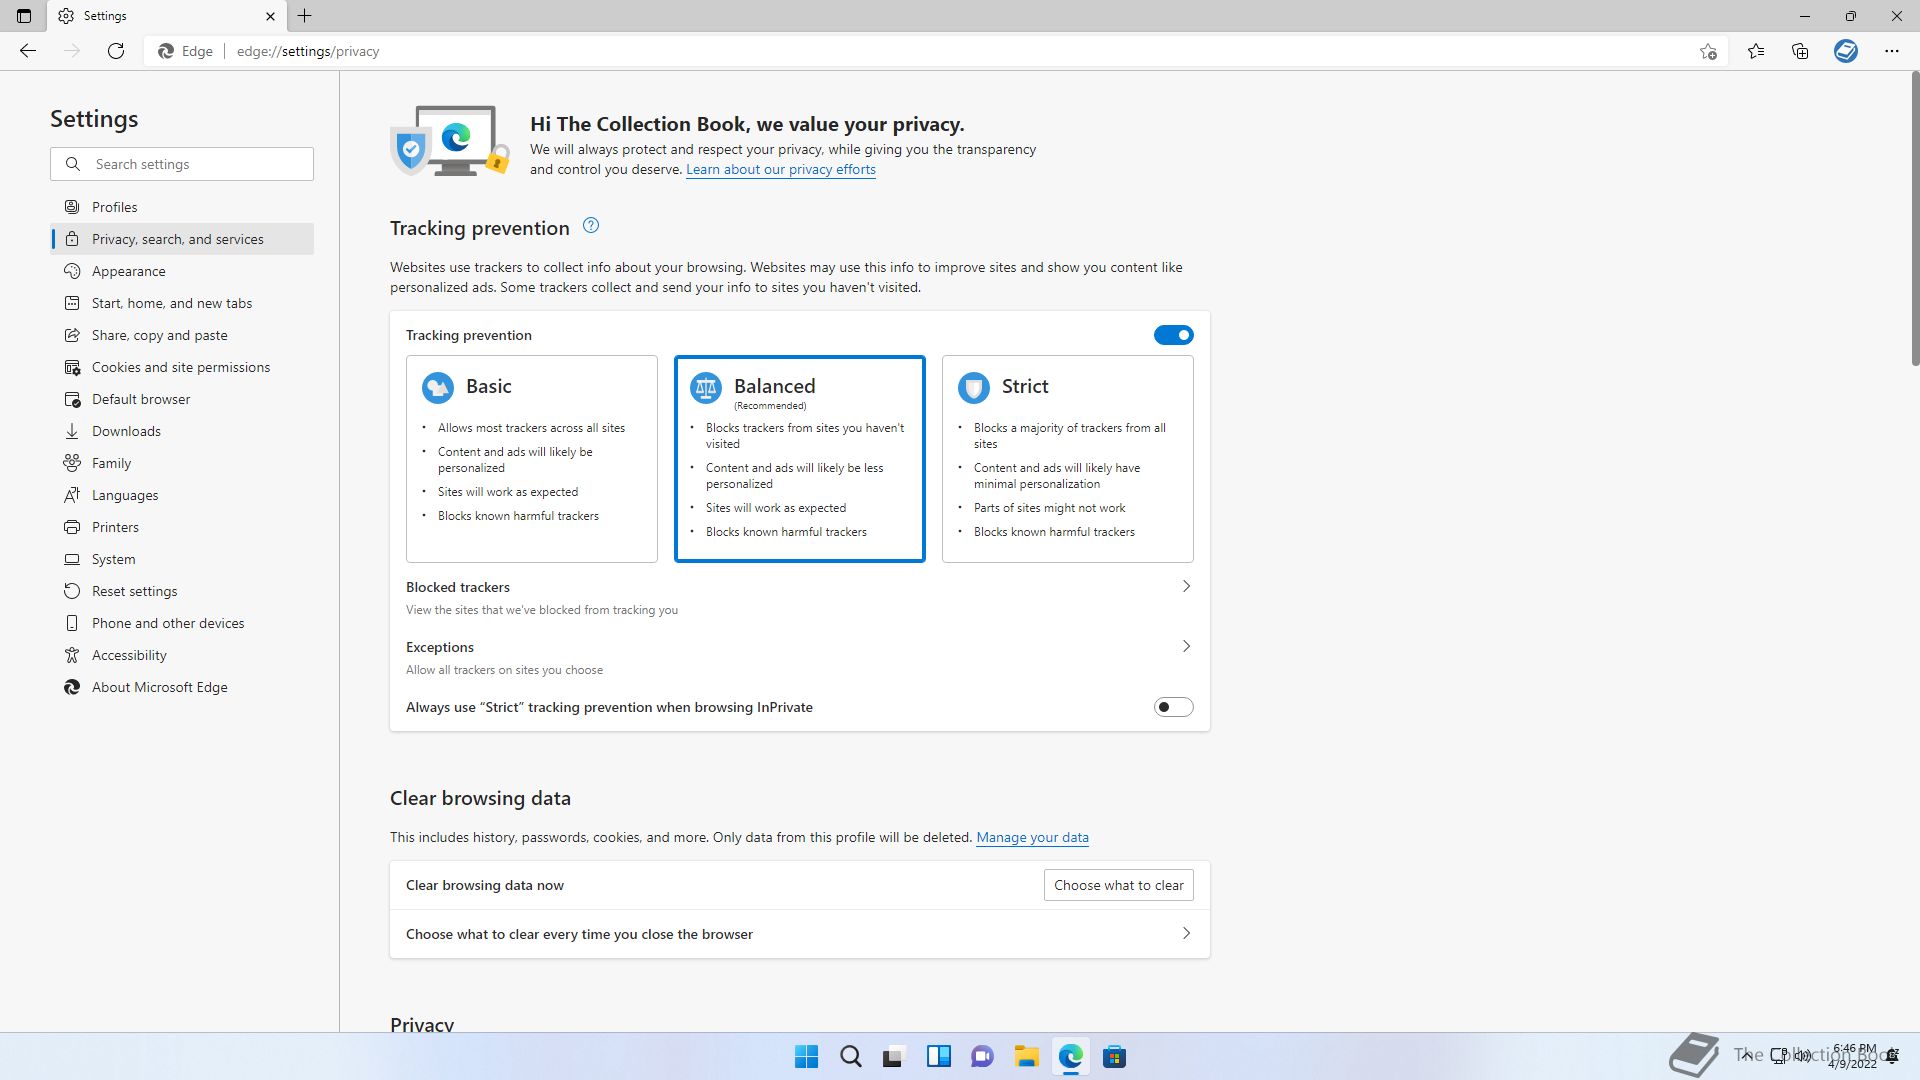Close the Settings tab
Image resolution: width=1920 pixels, height=1080 pixels.
[x=270, y=16]
